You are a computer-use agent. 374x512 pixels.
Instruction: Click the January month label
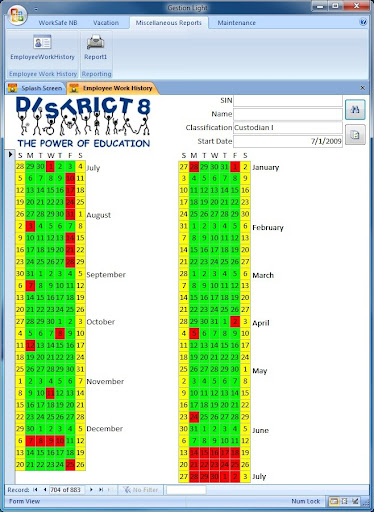coord(266,168)
